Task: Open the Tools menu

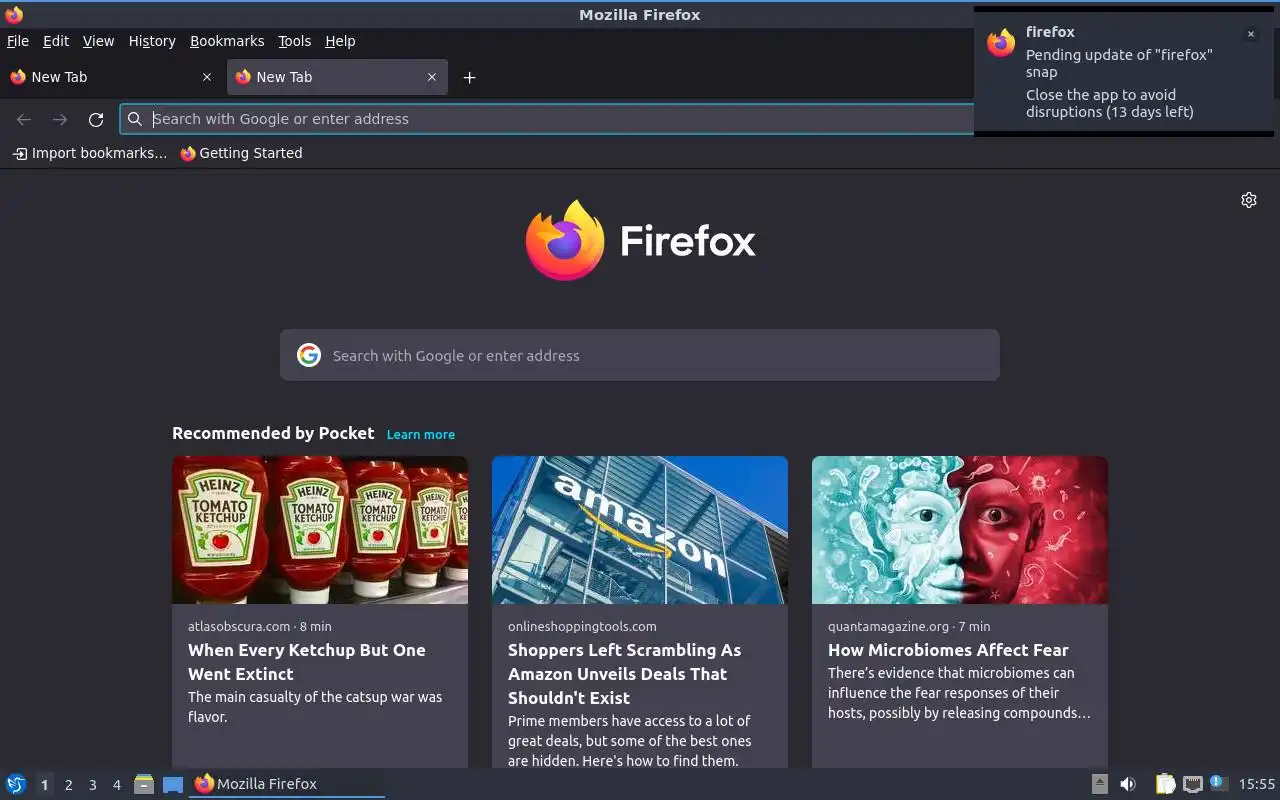Action: (295, 41)
